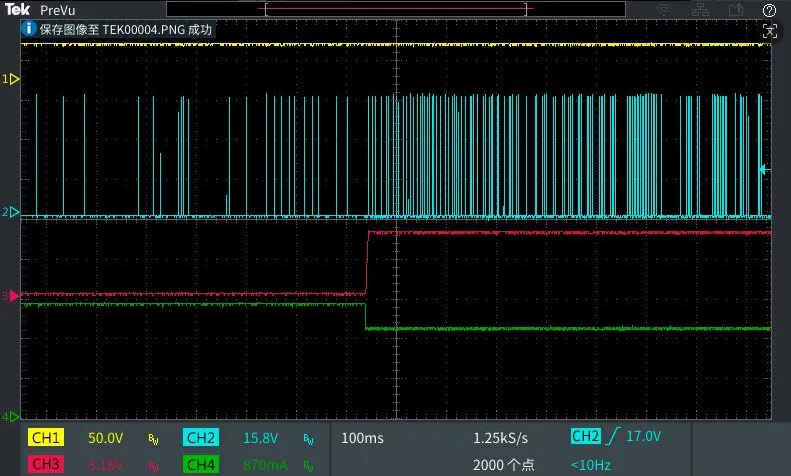The width and height of the screenshot is (791, 476).
Task: Click the CH2 15.8V scale value
Action: 260,438
